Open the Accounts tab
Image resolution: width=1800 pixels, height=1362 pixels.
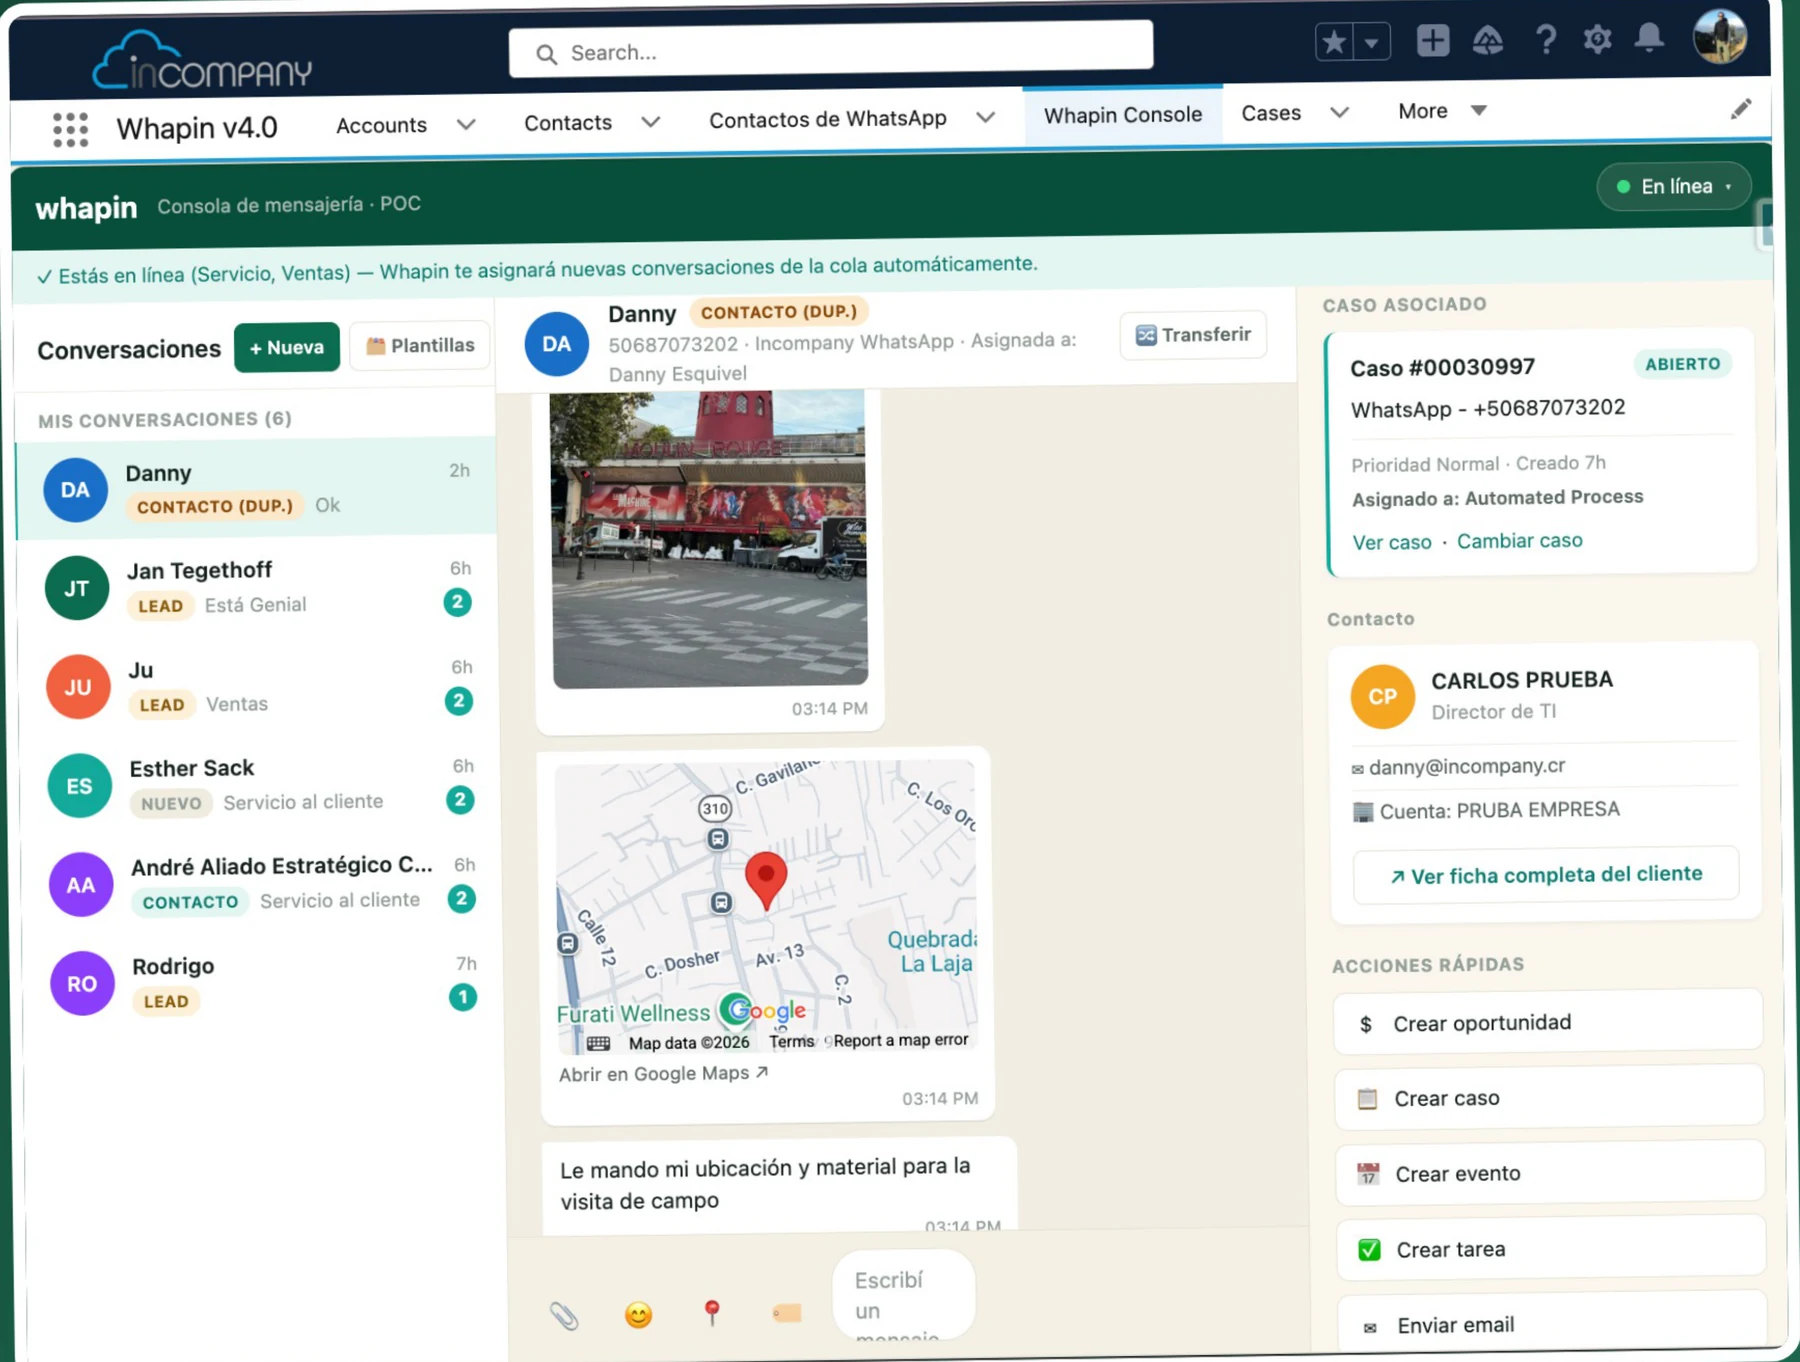coord(381,125)
